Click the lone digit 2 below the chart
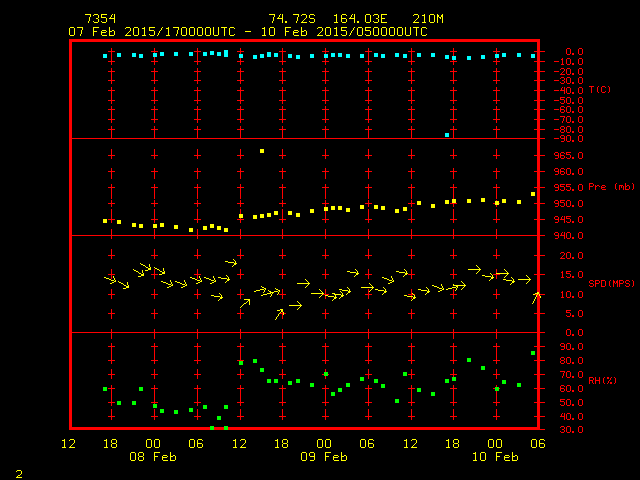Image resolution: width=640 pixels, height=480 pixels. pos(19,474)
